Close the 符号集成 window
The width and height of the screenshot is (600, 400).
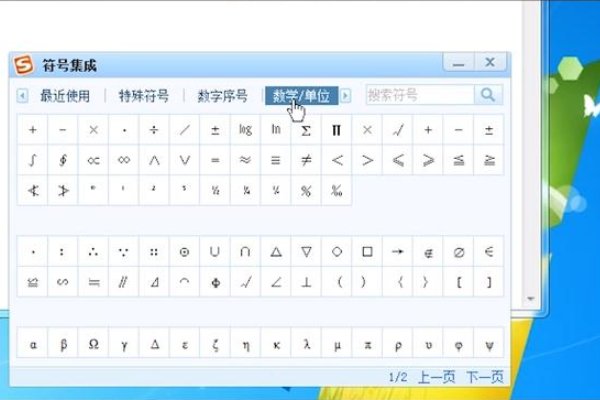point(490,62)
